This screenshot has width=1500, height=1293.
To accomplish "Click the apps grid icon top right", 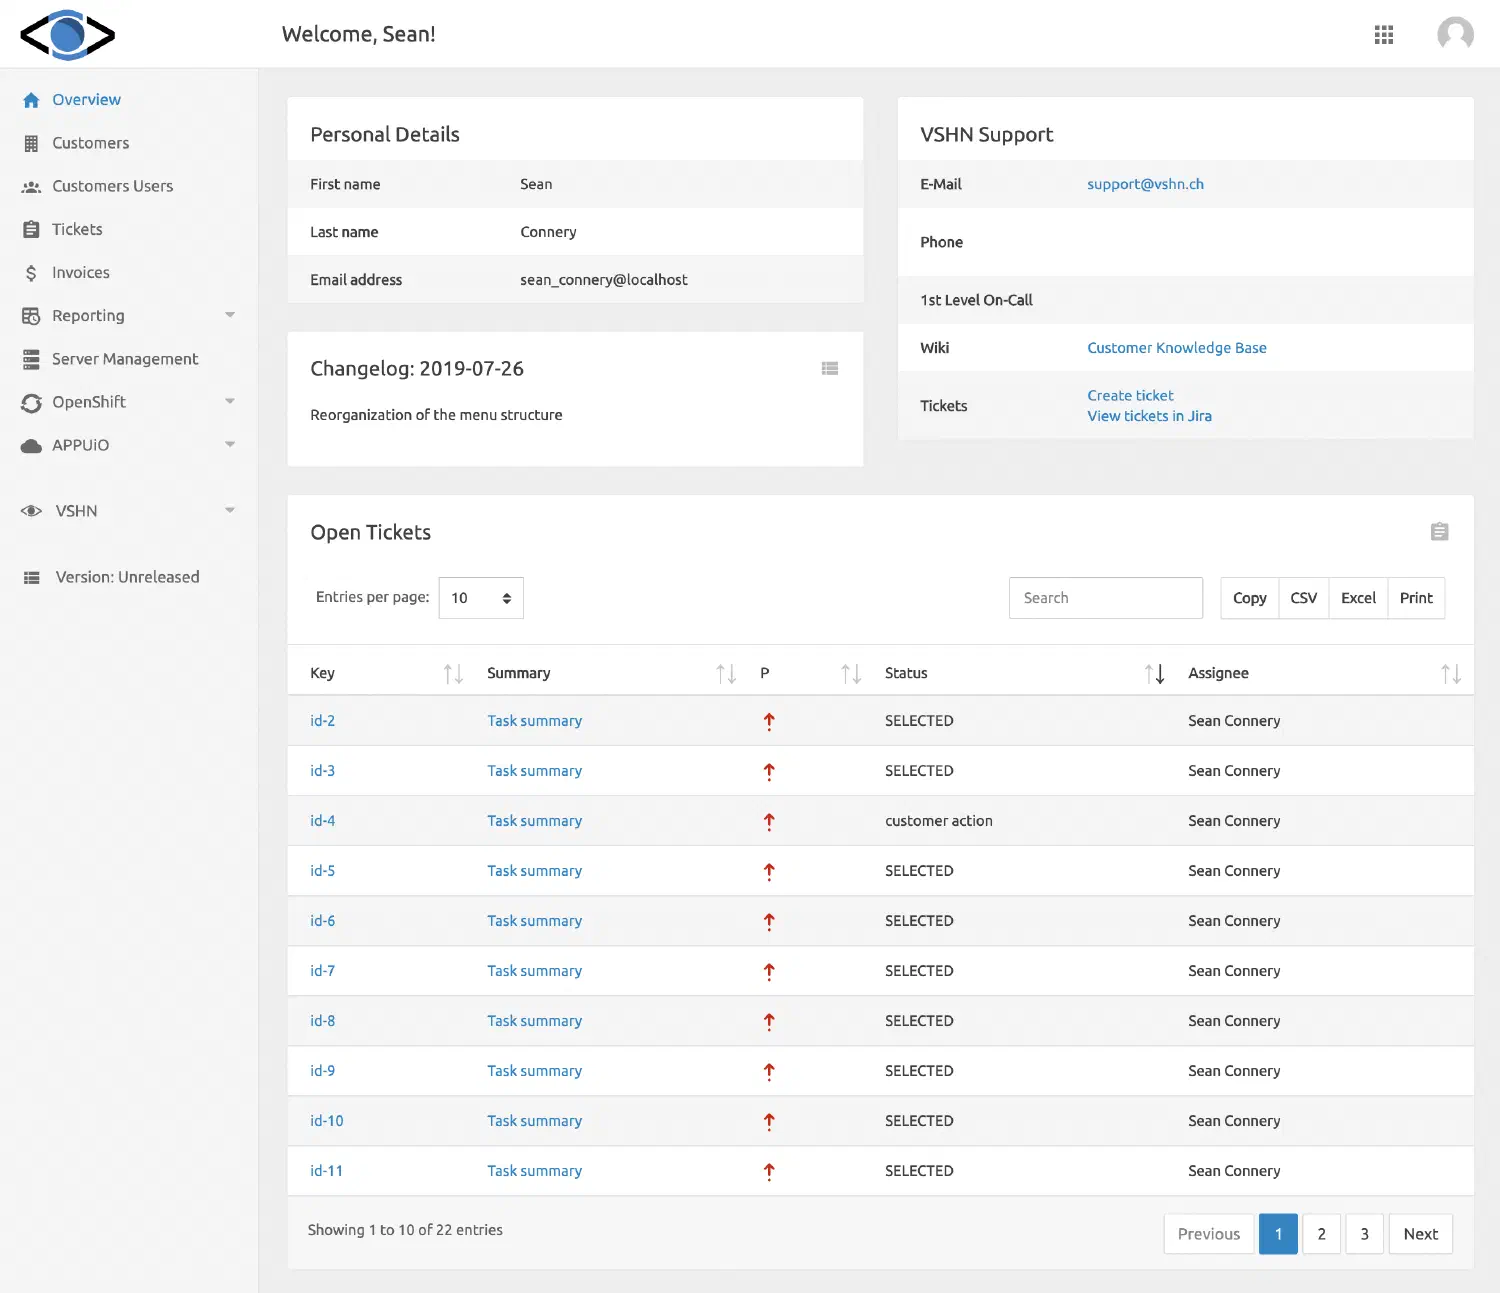I will [x=1384, y=33].
